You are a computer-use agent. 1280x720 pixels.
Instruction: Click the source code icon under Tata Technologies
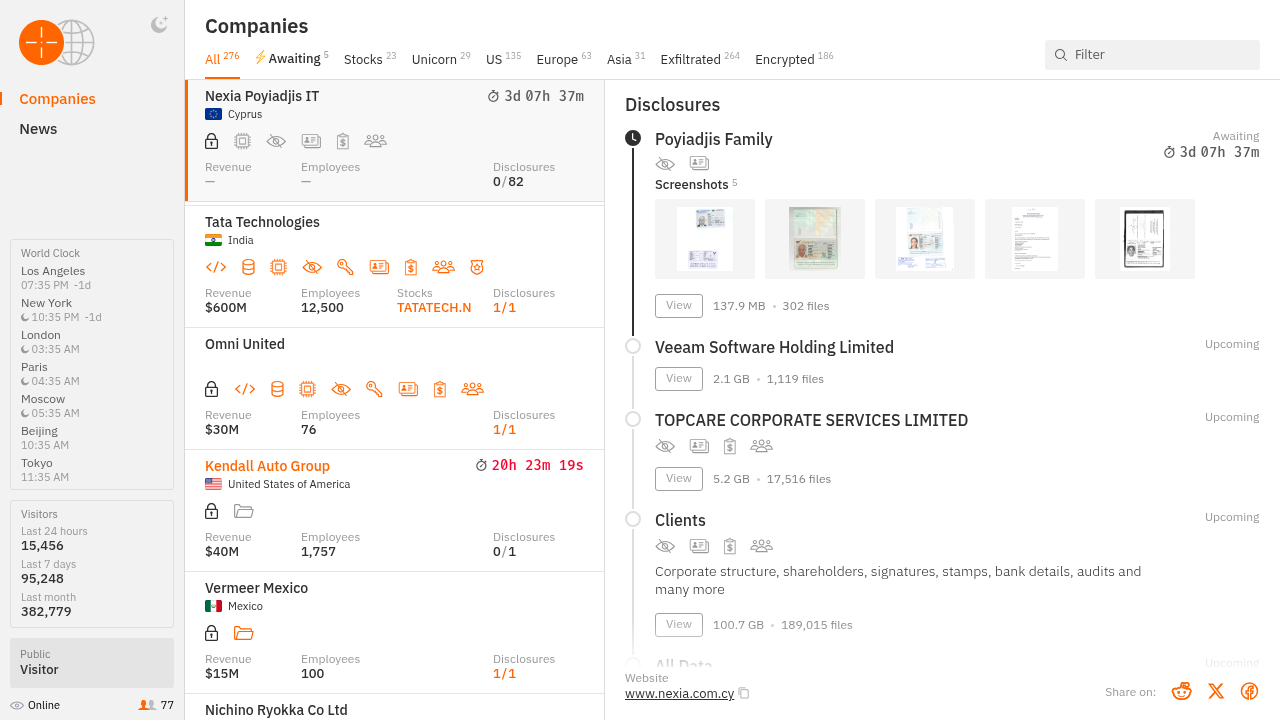216,267
